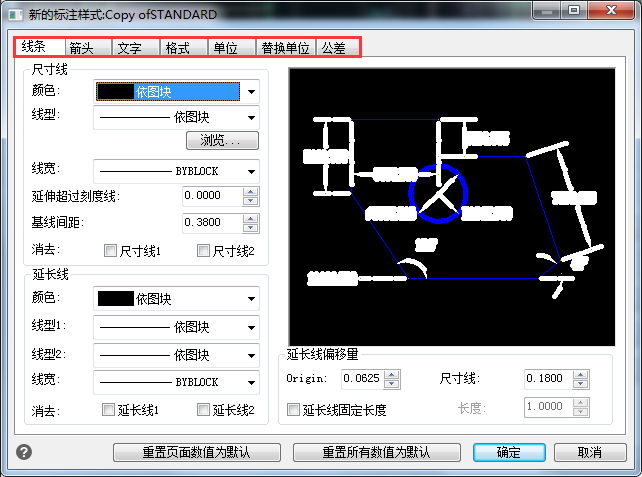The width and height of the screenshot is (642, 477).
Task: Click the 尺寸线 offset 0.1800 field
Action: pyautogui.click(x=549, y=379)
